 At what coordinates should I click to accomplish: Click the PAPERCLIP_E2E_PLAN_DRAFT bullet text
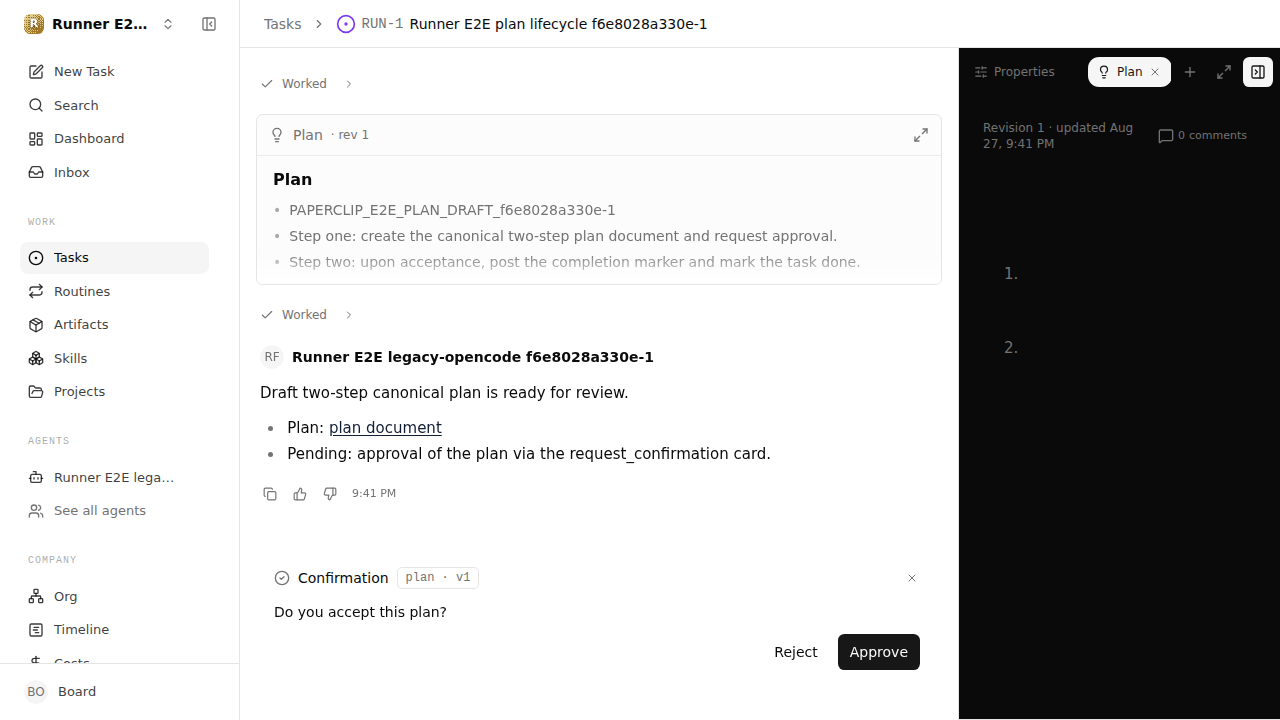(x=452, y=210)
